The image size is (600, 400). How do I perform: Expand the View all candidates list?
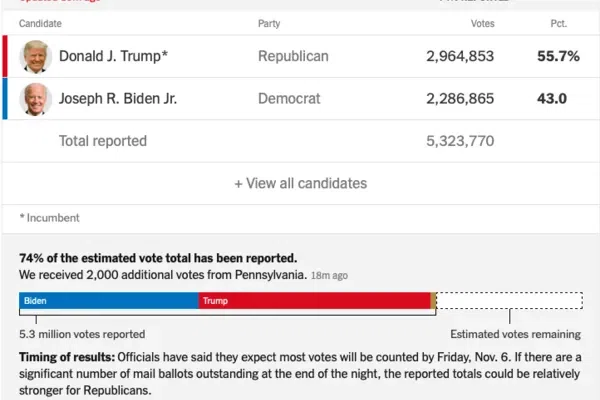[x=300, y=183]
